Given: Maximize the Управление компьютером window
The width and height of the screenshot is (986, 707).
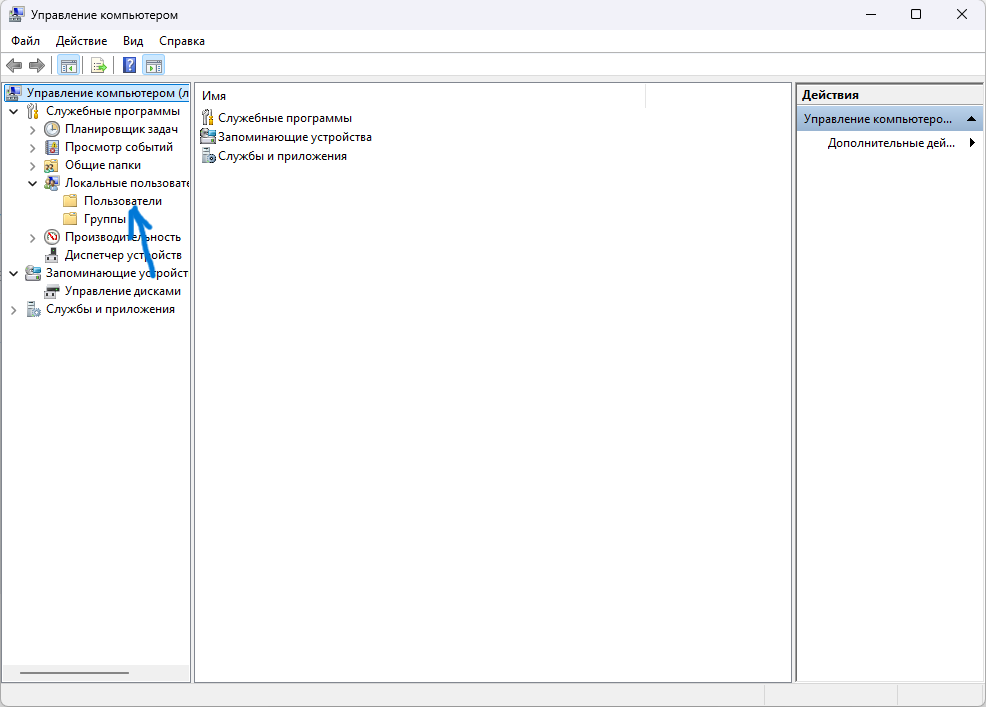Looking at the screenshot, I should click(x=916, y=14).
